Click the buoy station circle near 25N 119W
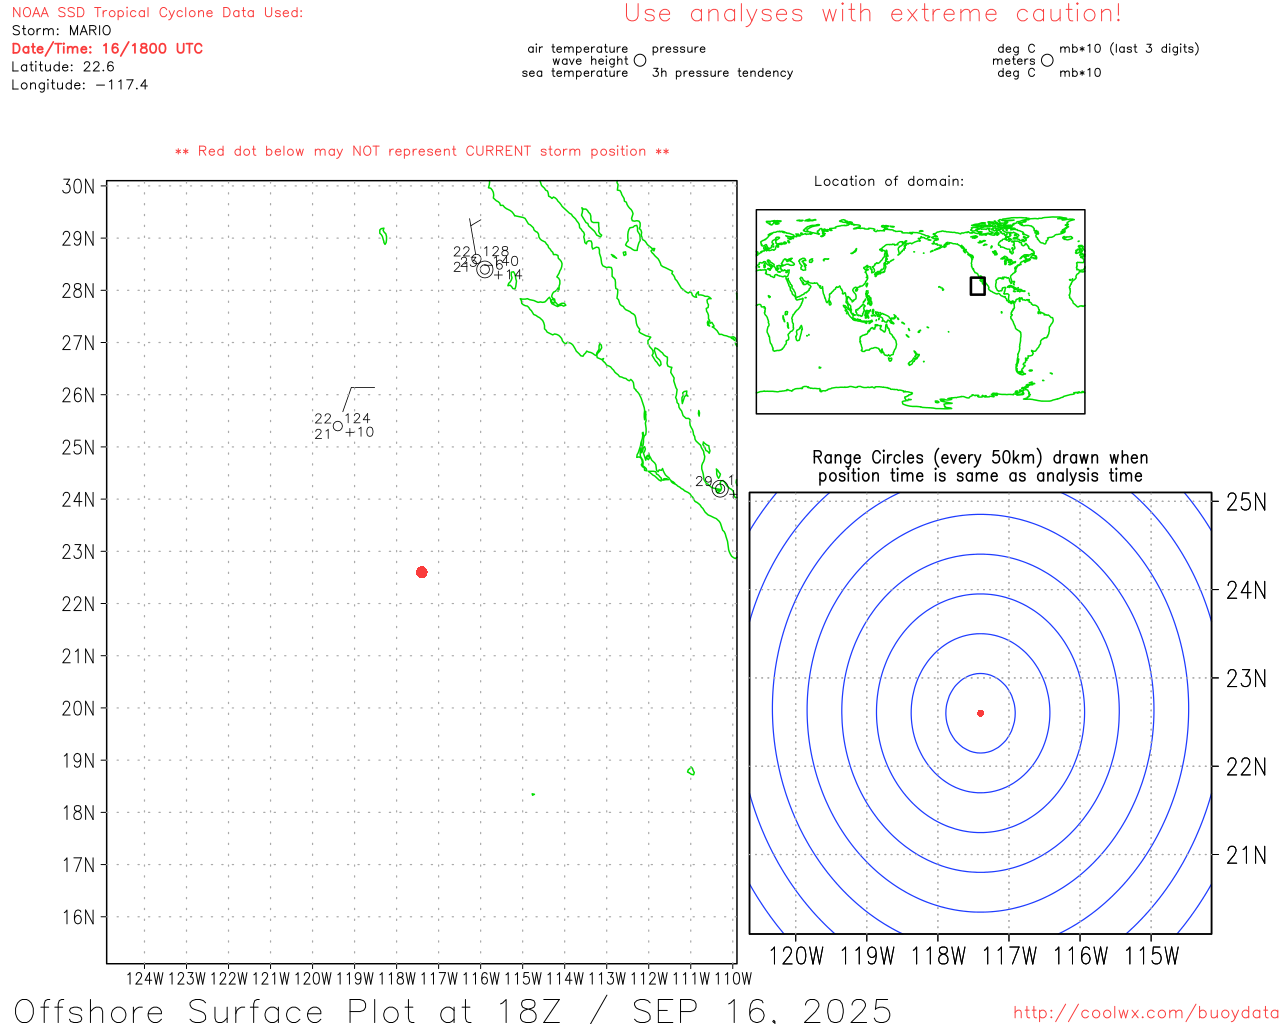 pos(338,426)
